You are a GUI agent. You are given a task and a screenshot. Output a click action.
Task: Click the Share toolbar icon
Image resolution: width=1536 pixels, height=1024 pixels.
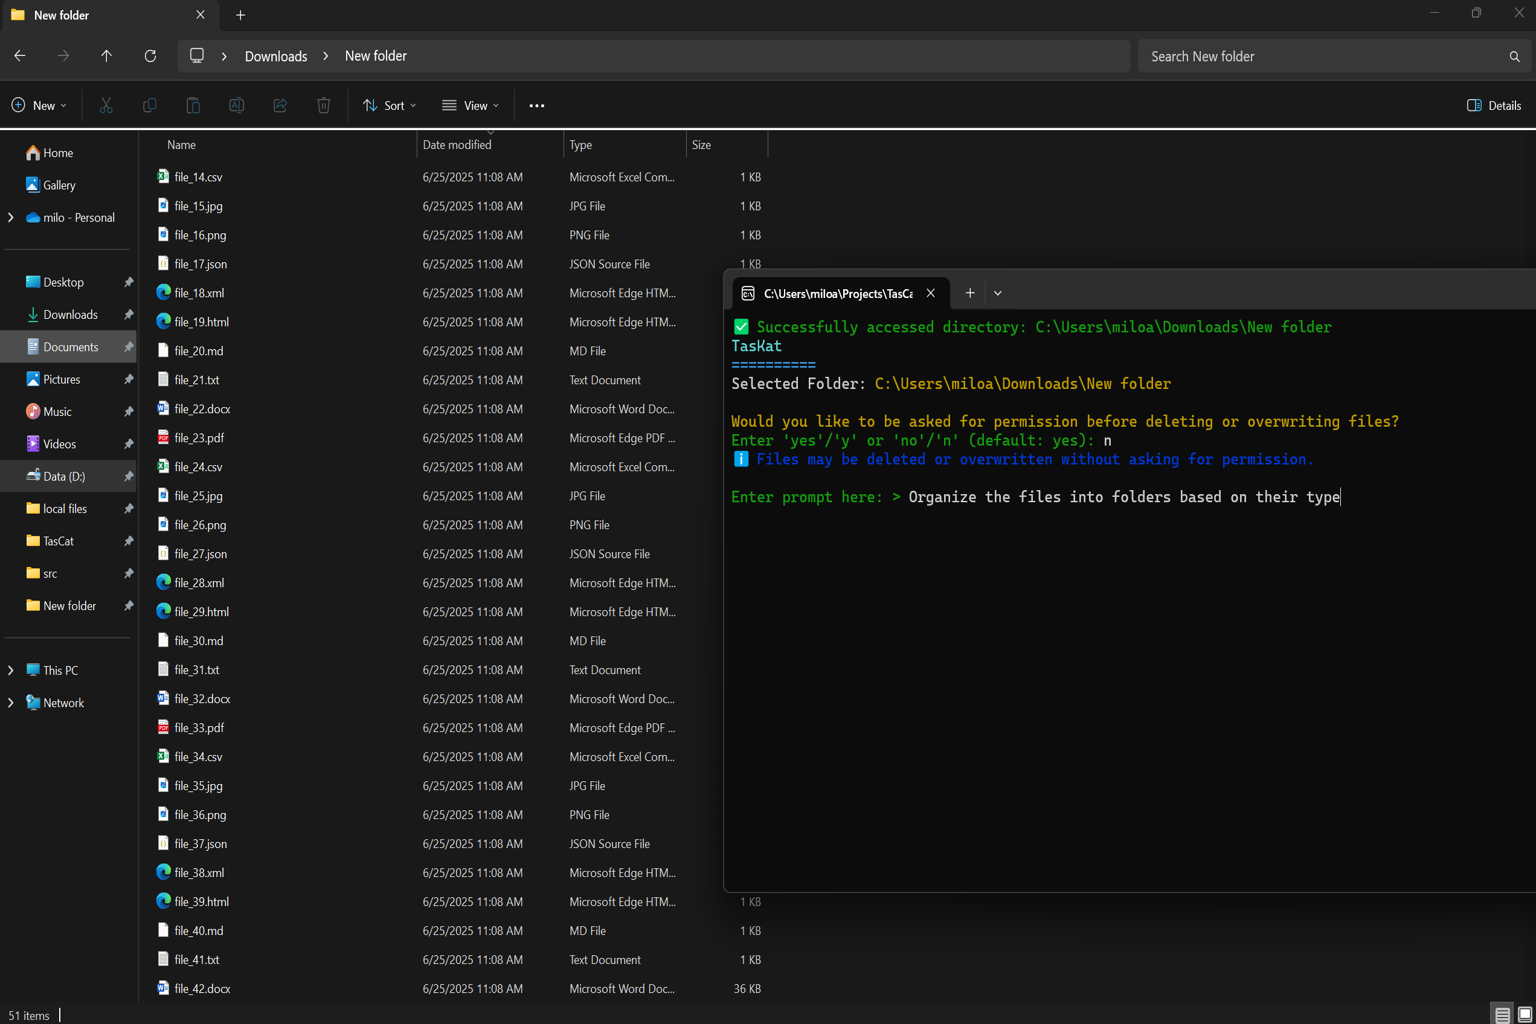280,105
